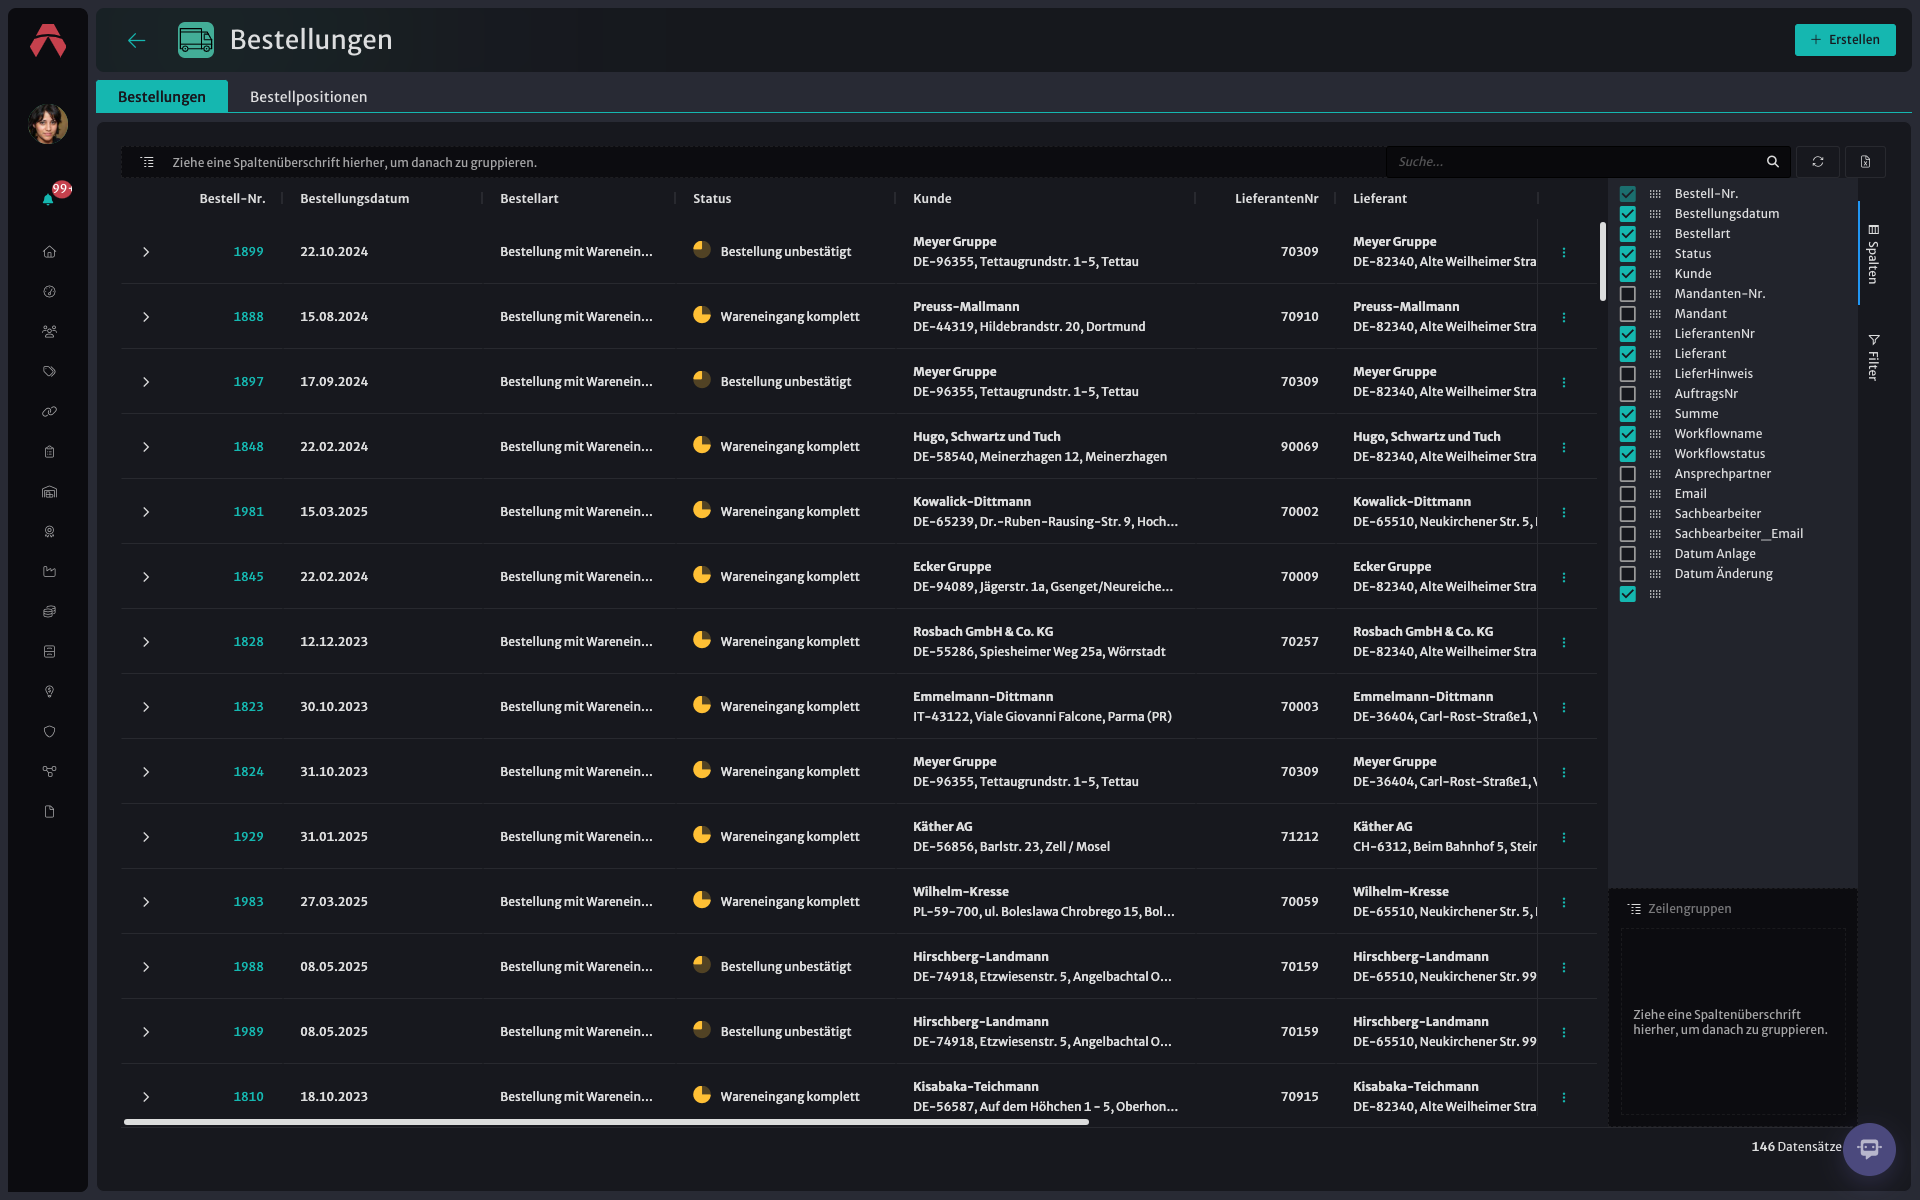This screenshot has height=1200, width=1920.
Task: Enable the Mandant column checkbox
Action: 1628,314
